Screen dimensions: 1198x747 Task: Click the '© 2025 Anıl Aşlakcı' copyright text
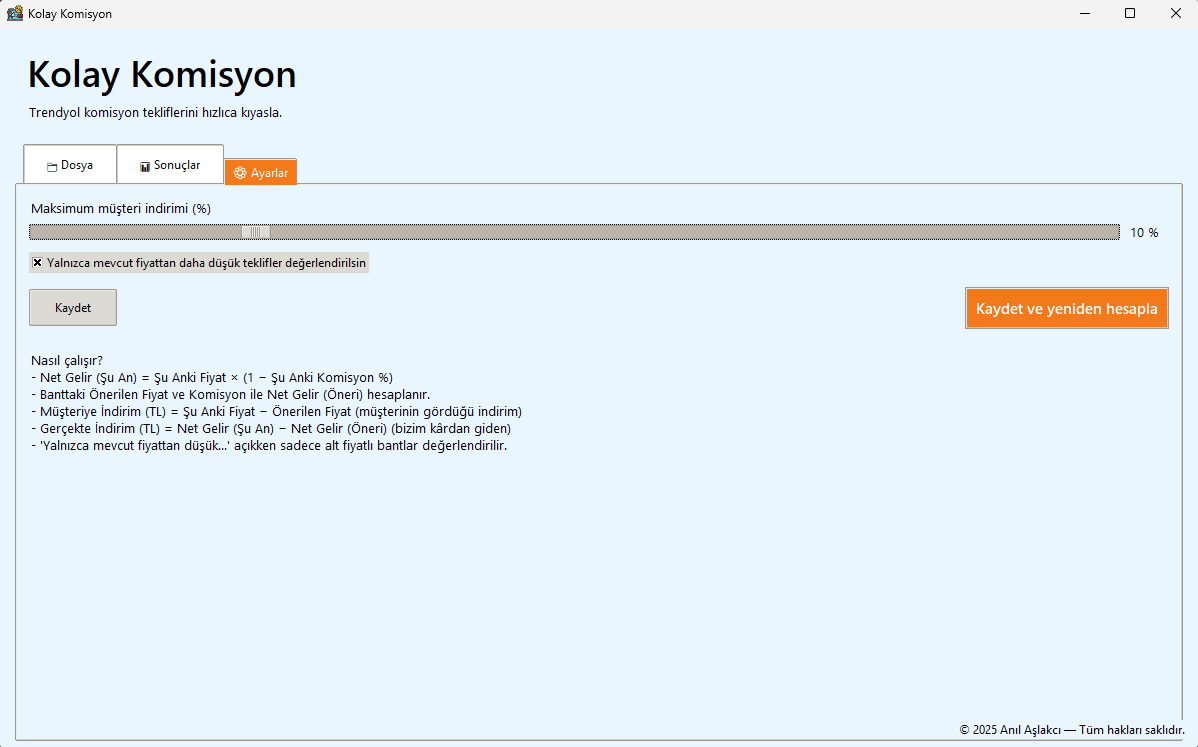tap(1072, 730)
